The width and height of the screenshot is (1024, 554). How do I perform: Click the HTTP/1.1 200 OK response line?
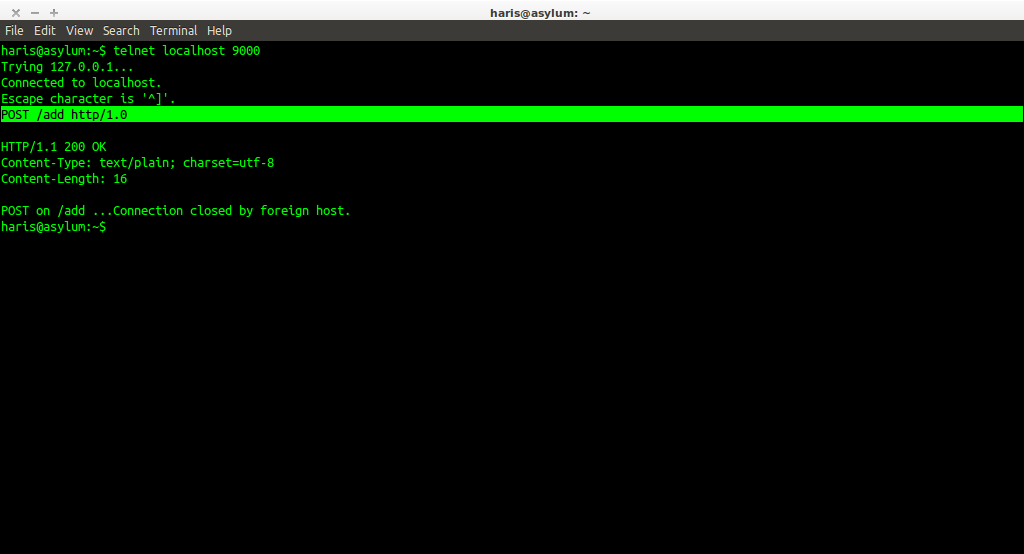tap(53, 147)
